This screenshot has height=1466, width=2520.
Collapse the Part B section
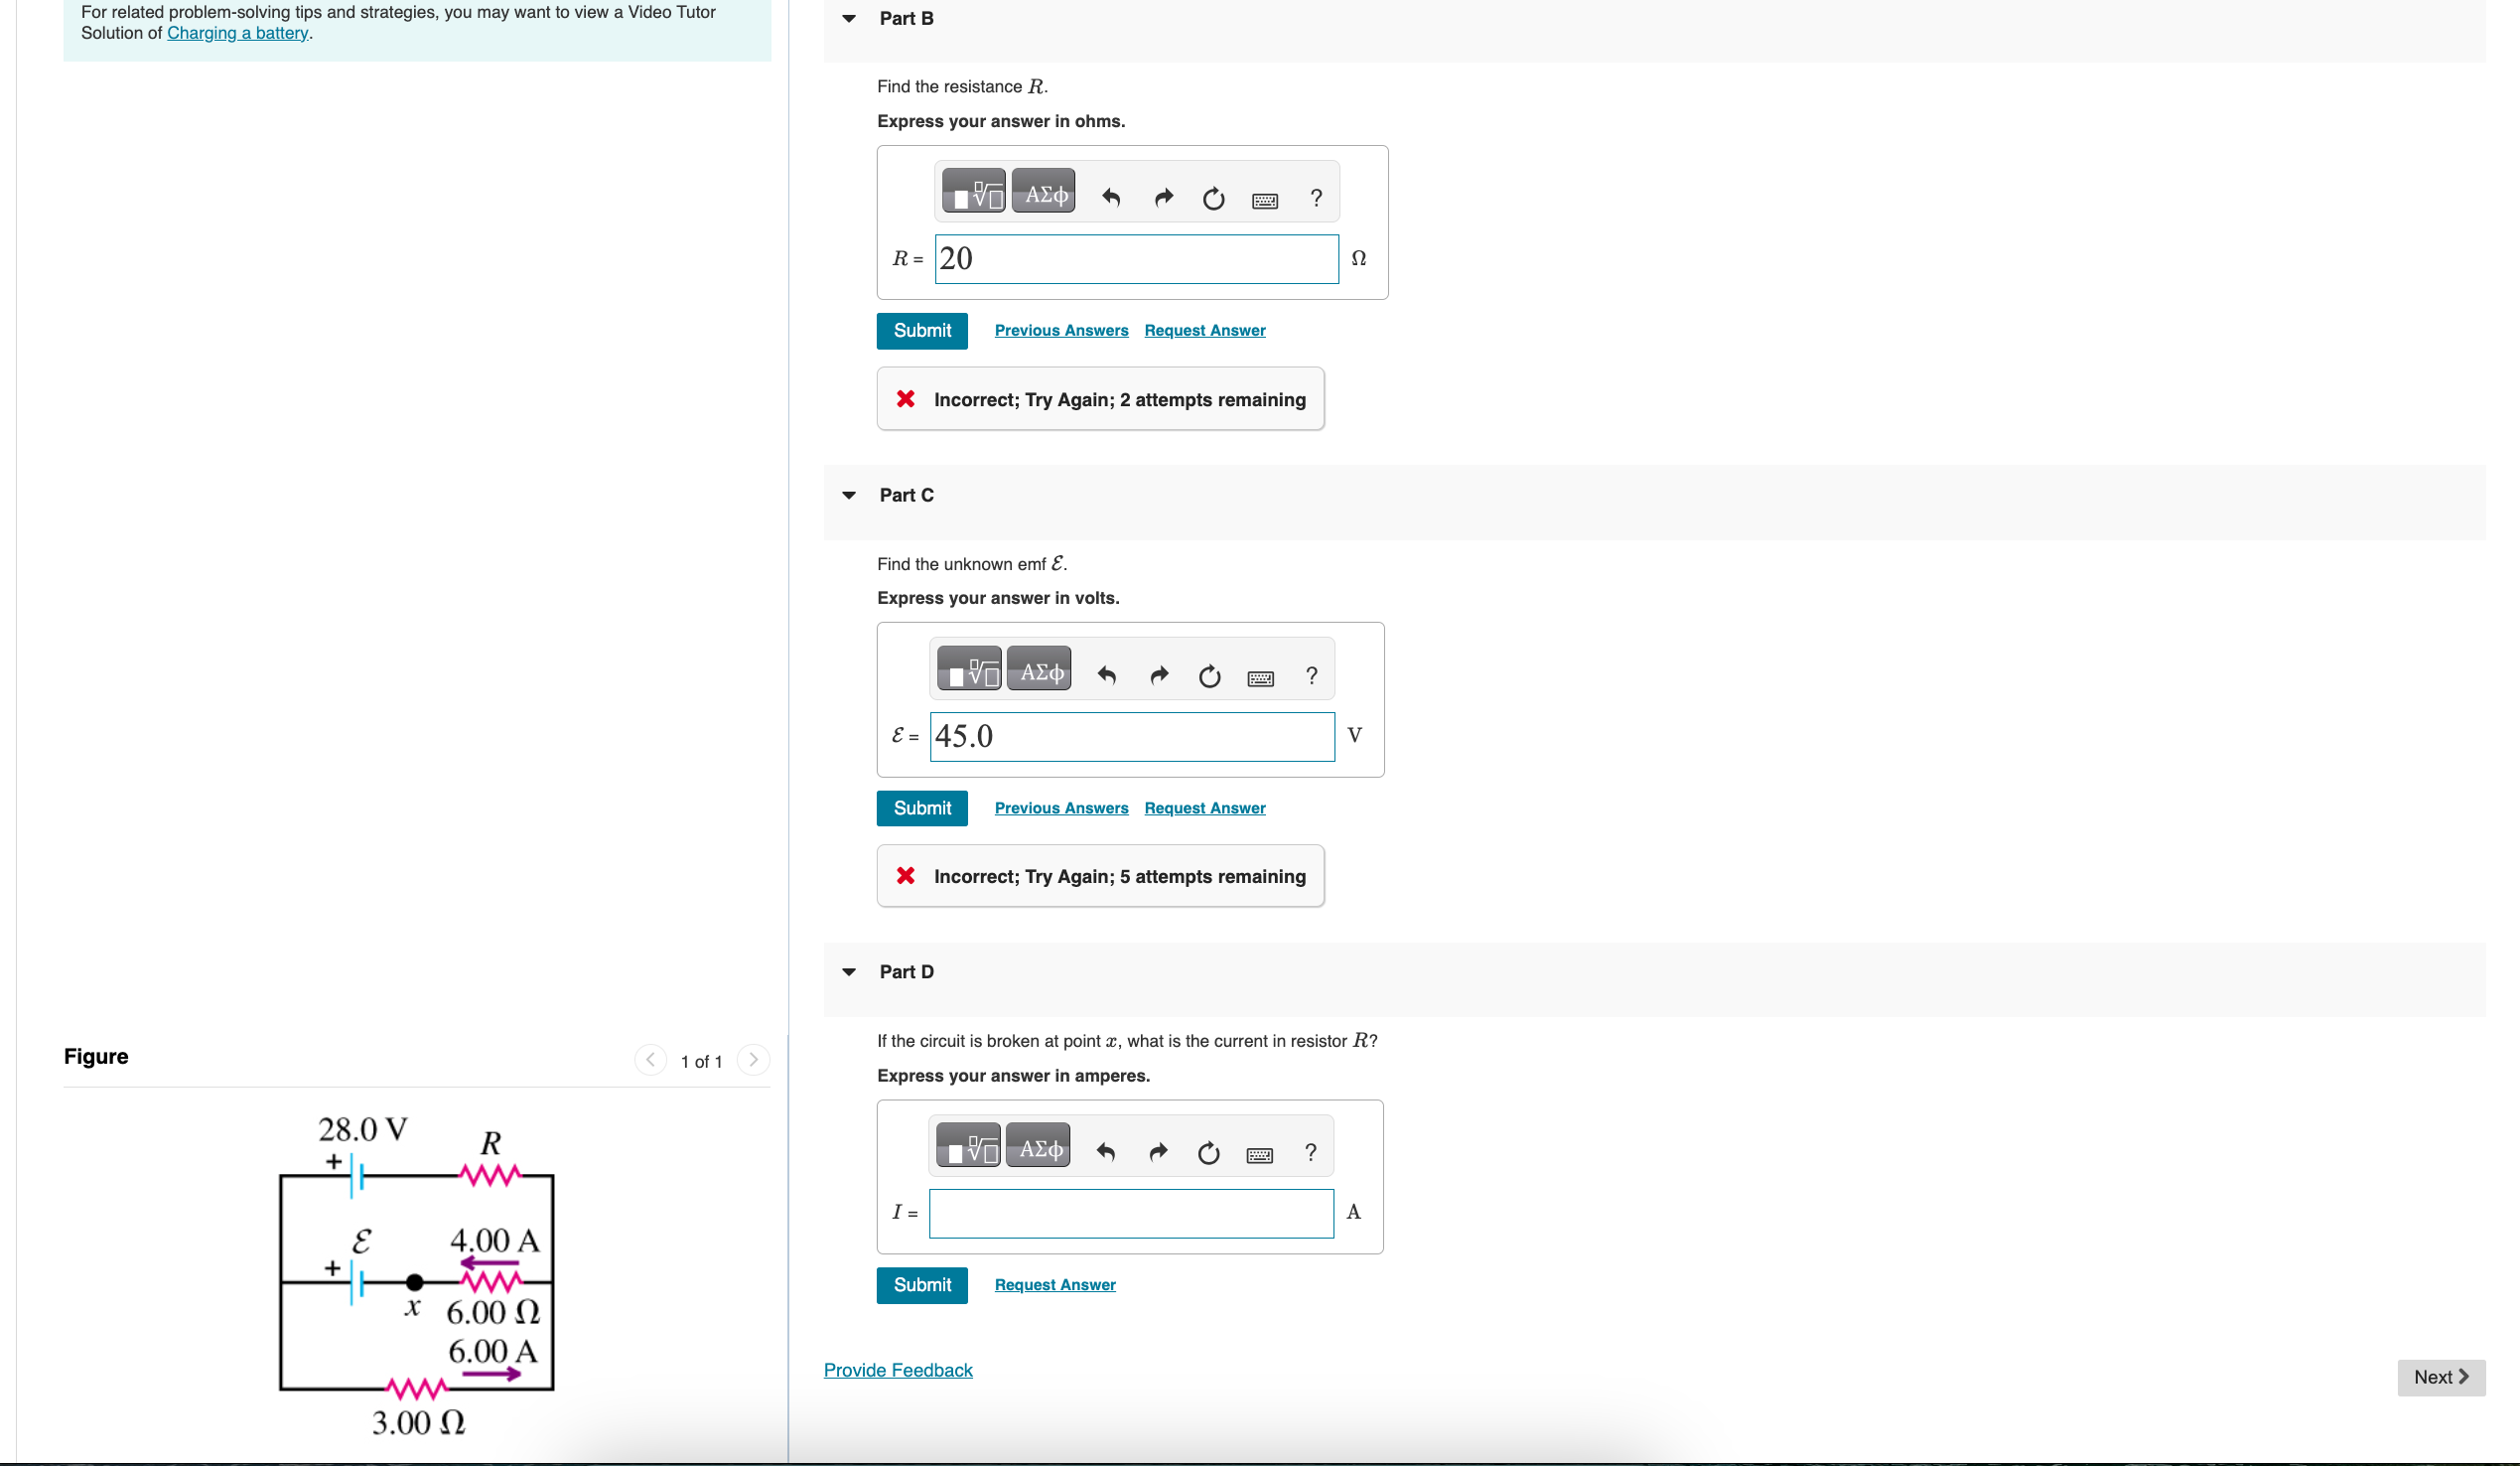tap(849, 18)
